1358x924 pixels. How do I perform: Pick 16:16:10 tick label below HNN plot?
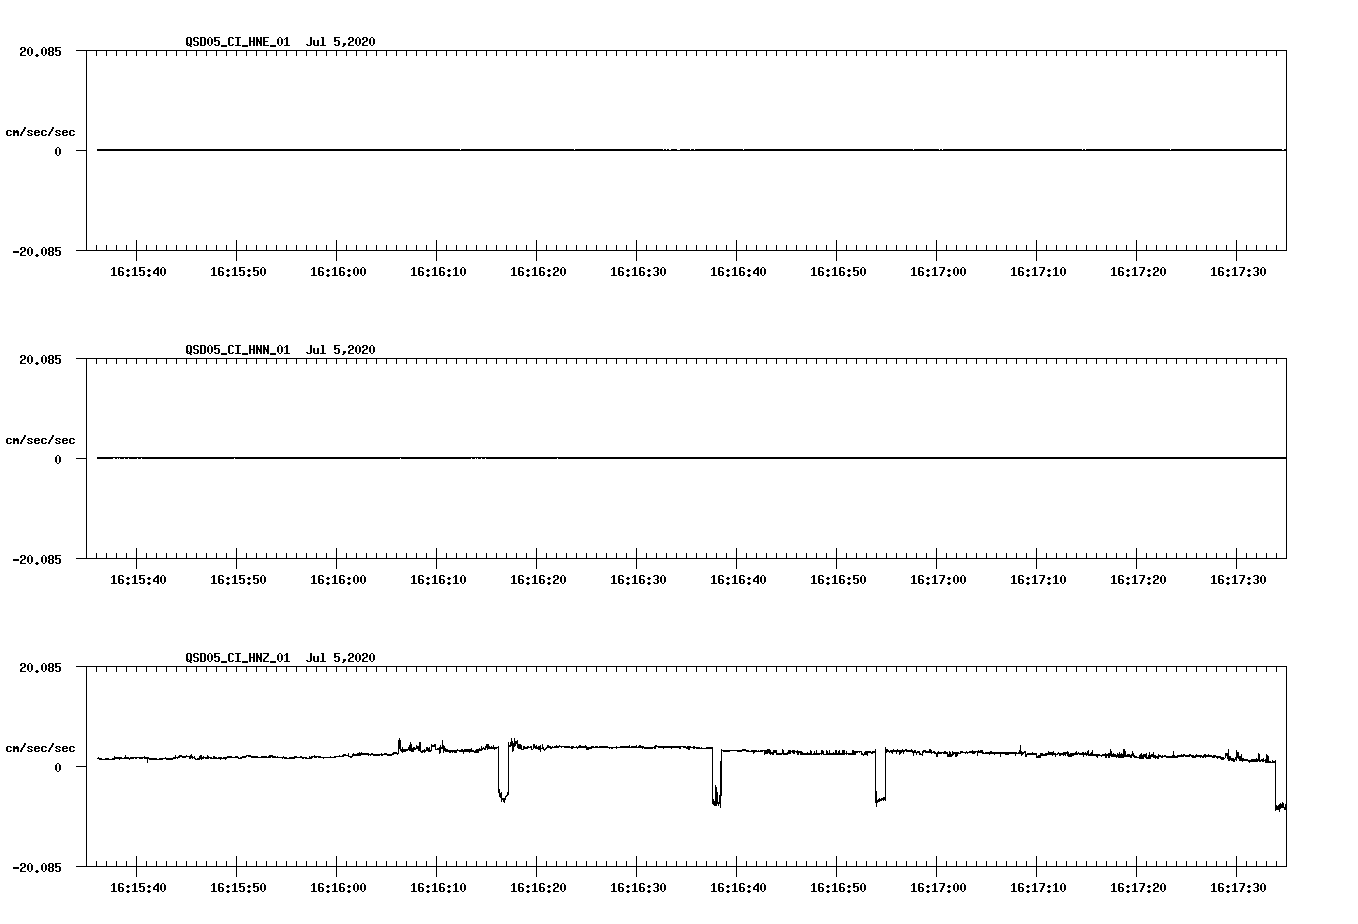click(x=438, y=580)
